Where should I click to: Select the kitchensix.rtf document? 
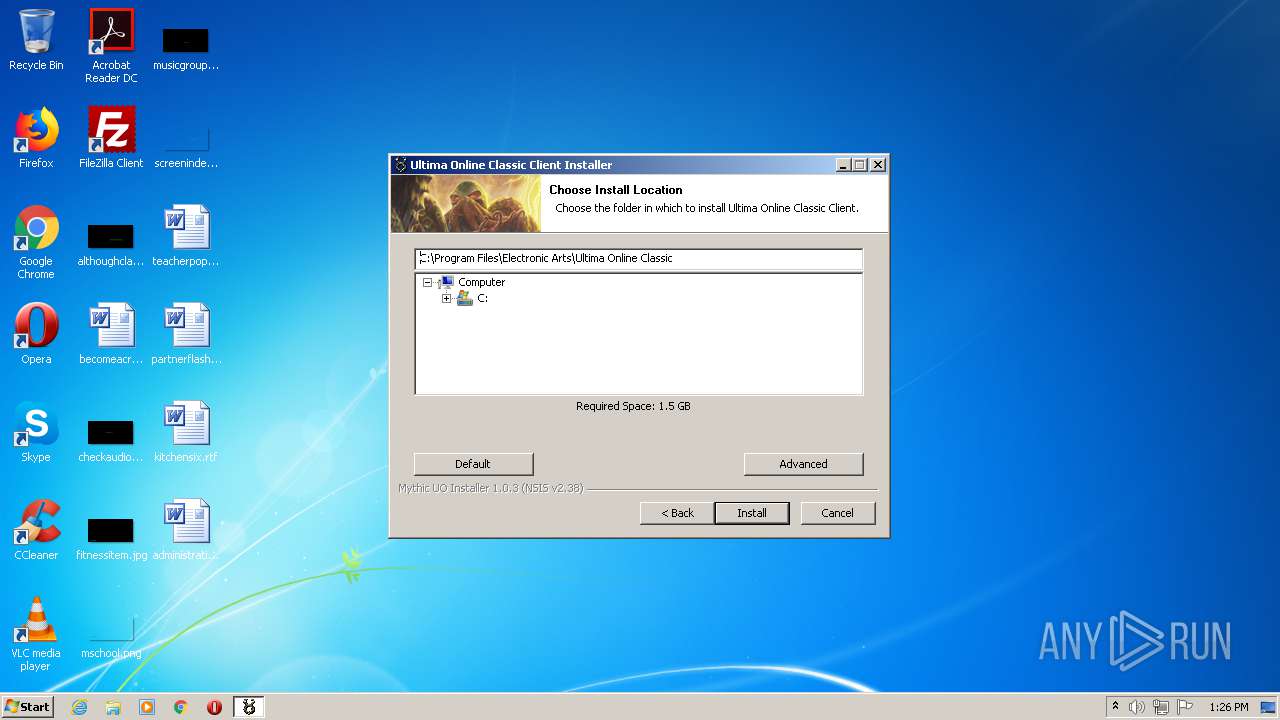click(186, 432)
